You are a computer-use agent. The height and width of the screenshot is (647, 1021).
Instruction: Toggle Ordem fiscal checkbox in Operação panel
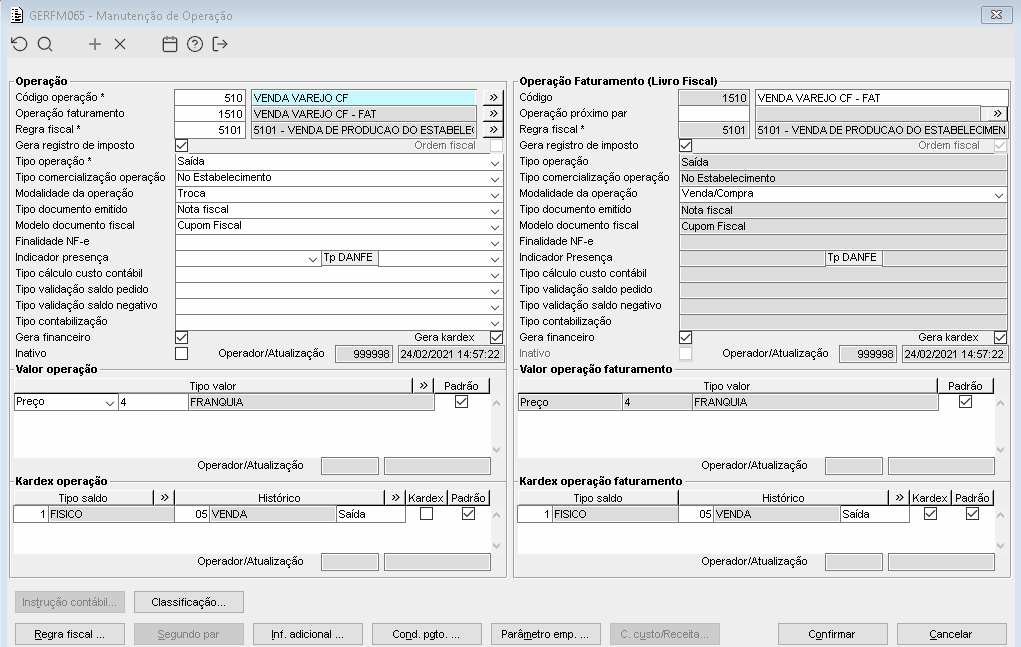pyautogui.click(x=496, y=146)
